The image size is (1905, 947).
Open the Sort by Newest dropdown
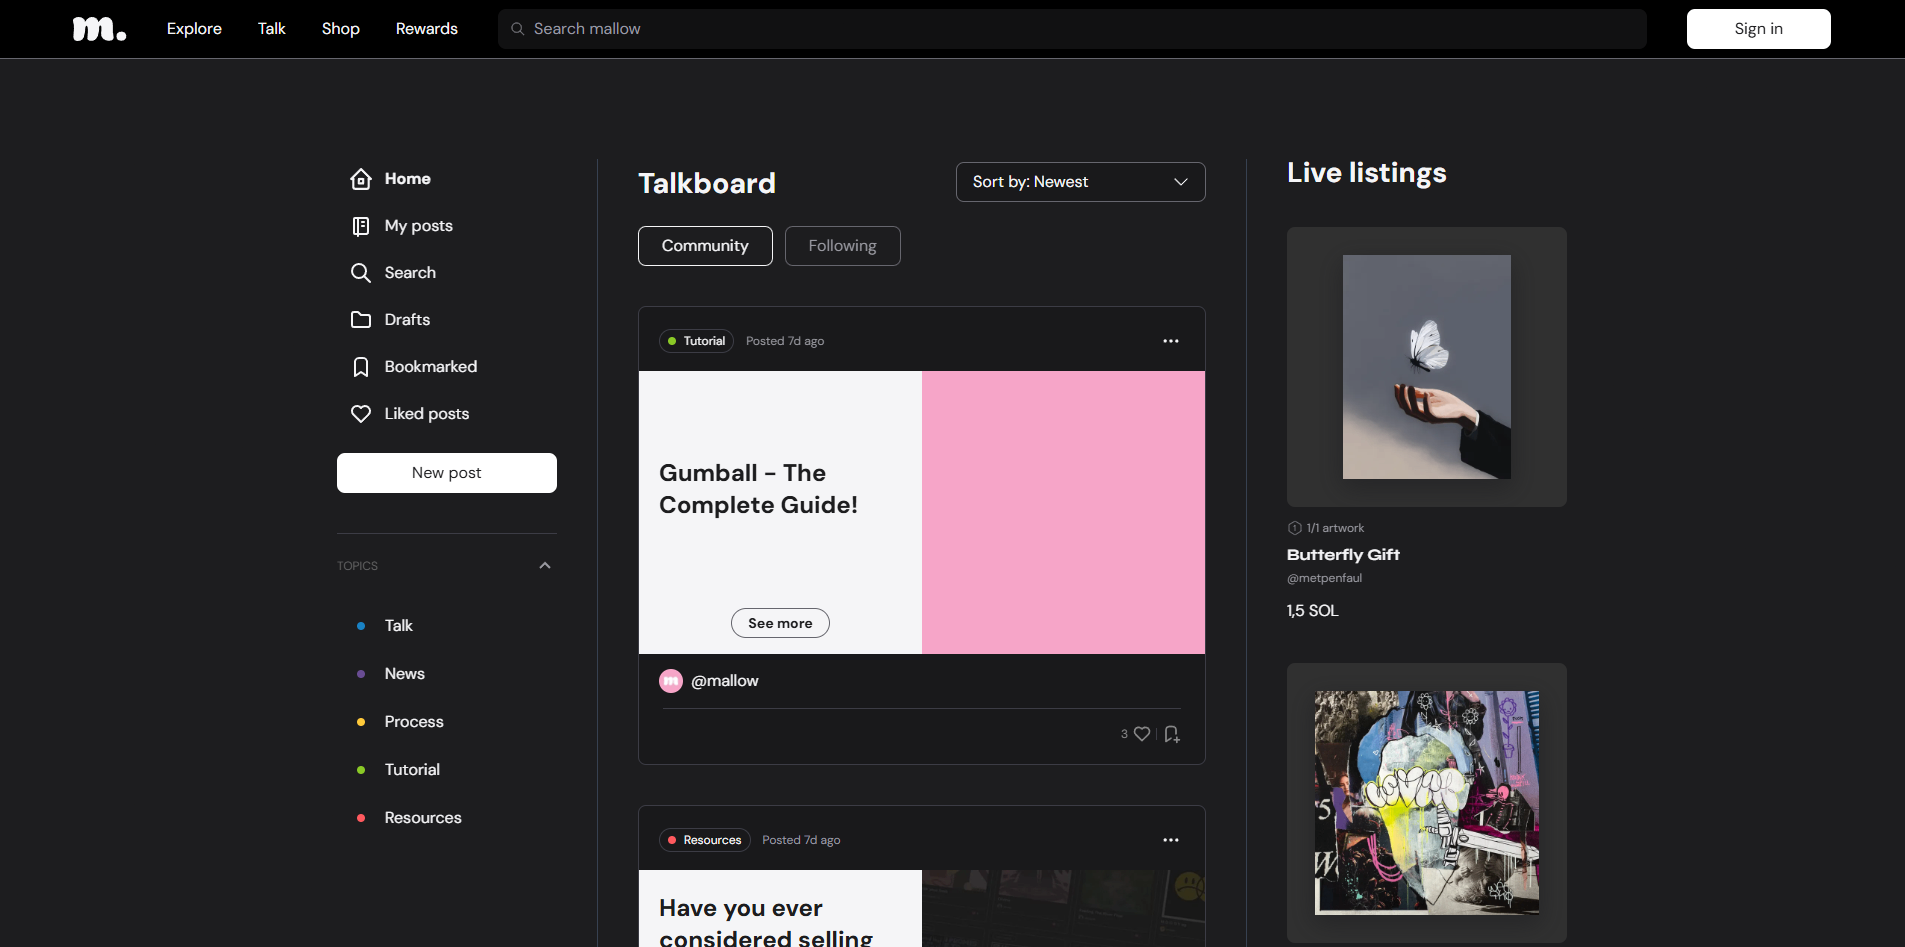[x=1080, y=182]
